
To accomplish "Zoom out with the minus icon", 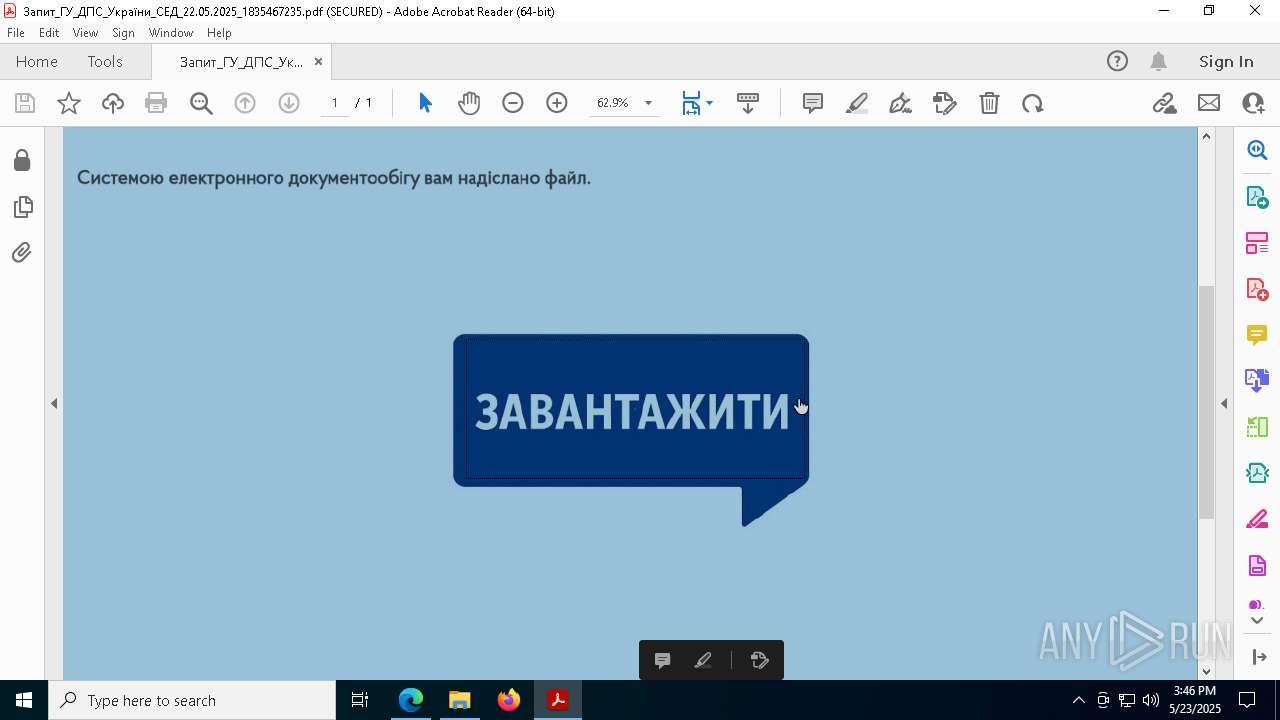I will pos(513,103).
